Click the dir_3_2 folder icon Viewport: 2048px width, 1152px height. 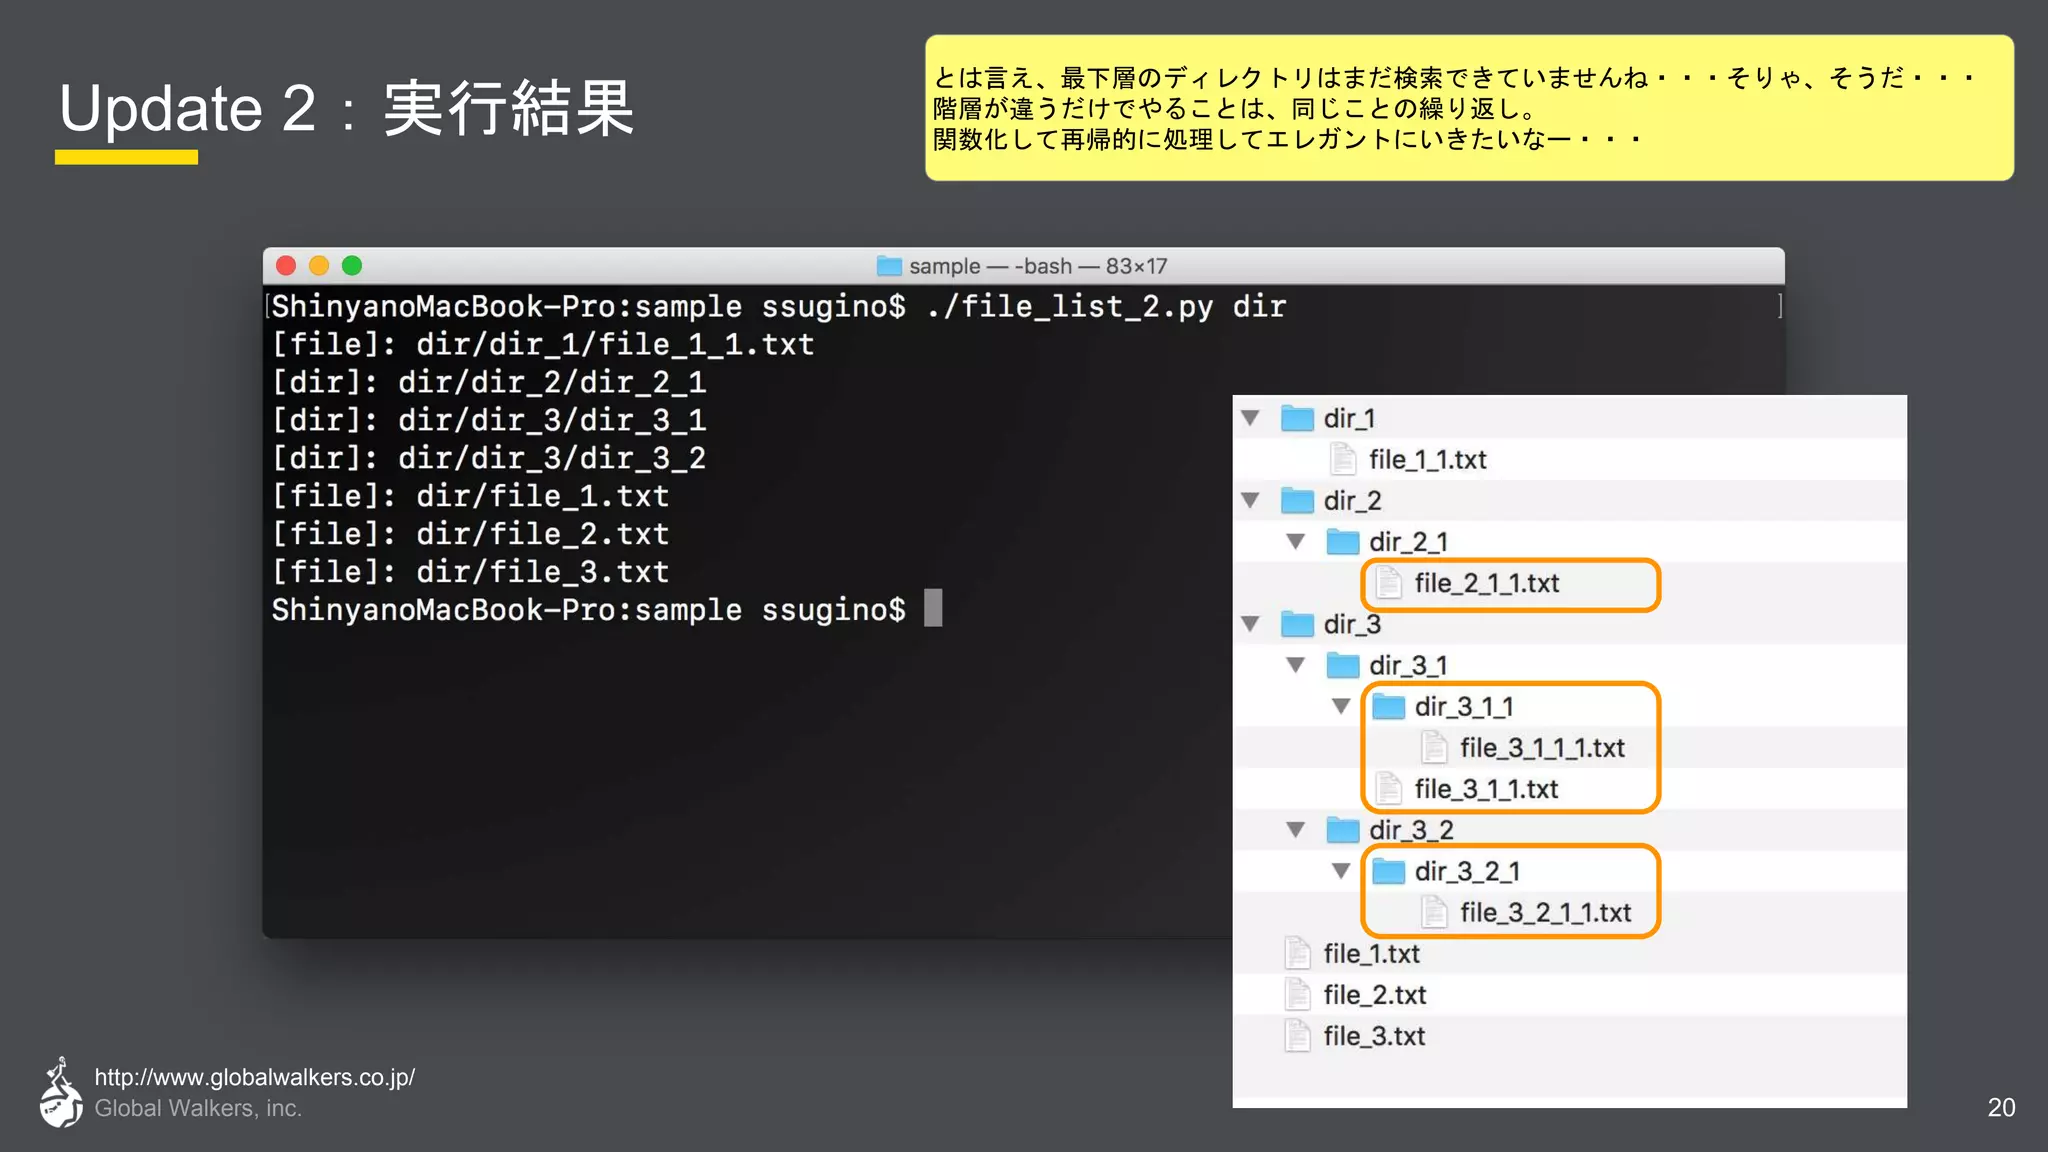tap(1343, 830)
